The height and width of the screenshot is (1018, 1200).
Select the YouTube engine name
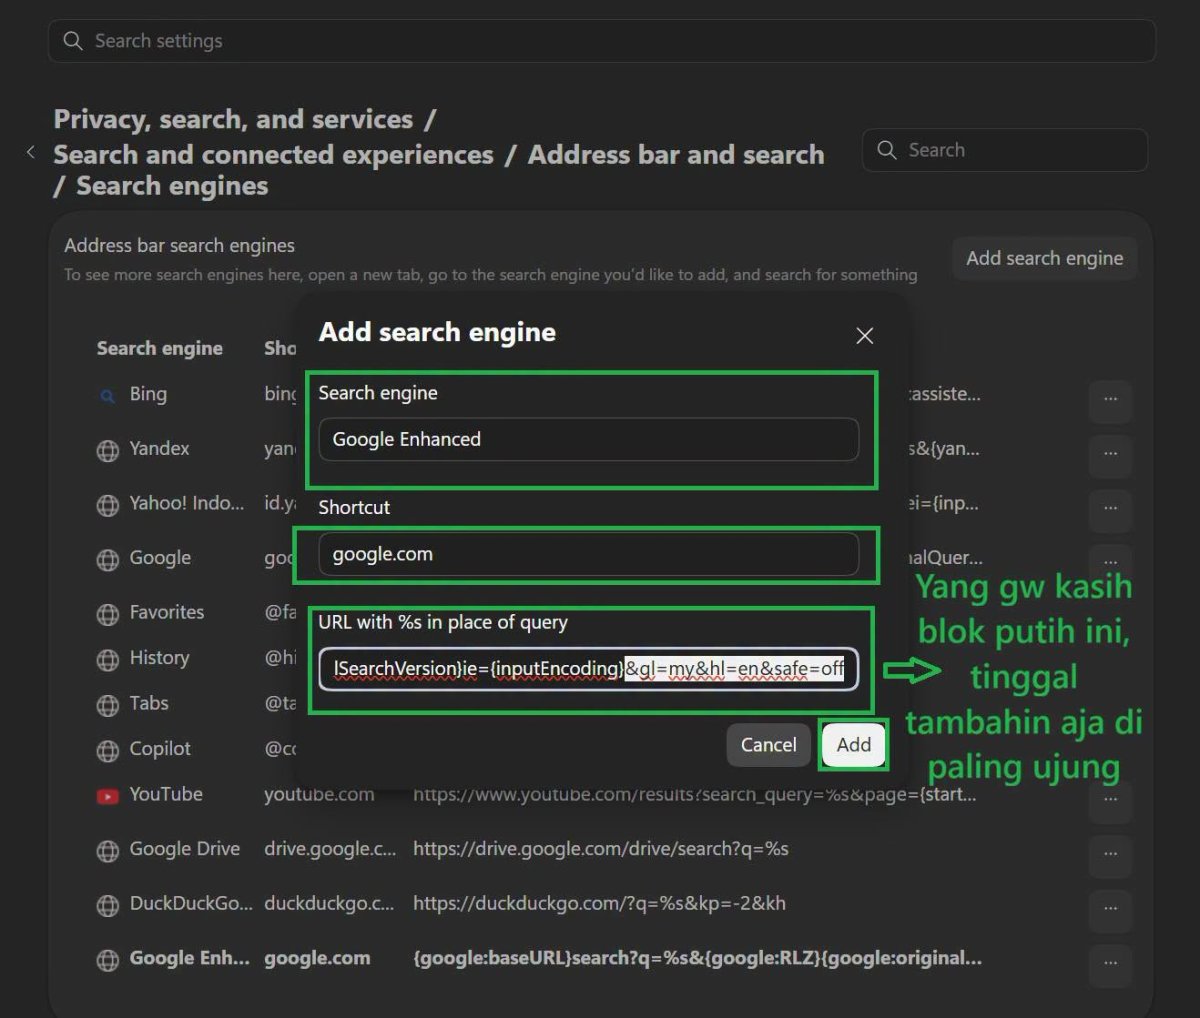click(x=166, y=794)
